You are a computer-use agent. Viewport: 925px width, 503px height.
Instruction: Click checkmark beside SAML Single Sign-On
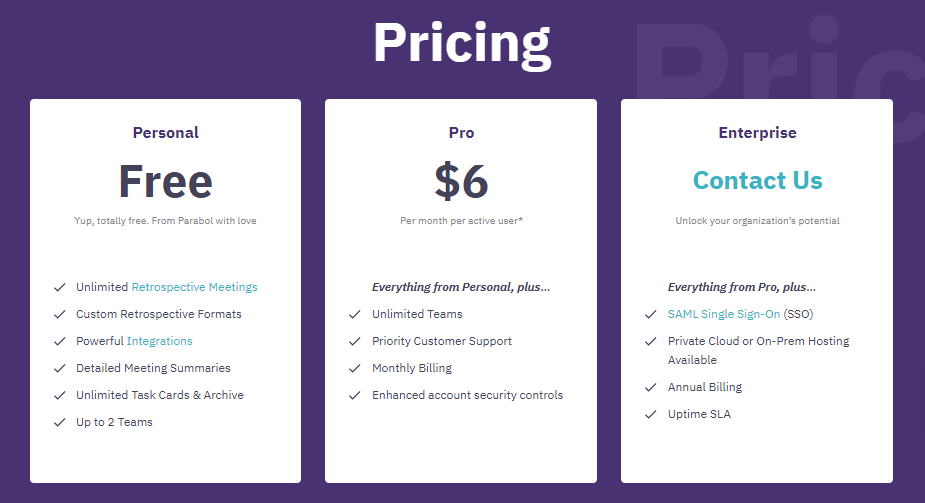point(651,314)
